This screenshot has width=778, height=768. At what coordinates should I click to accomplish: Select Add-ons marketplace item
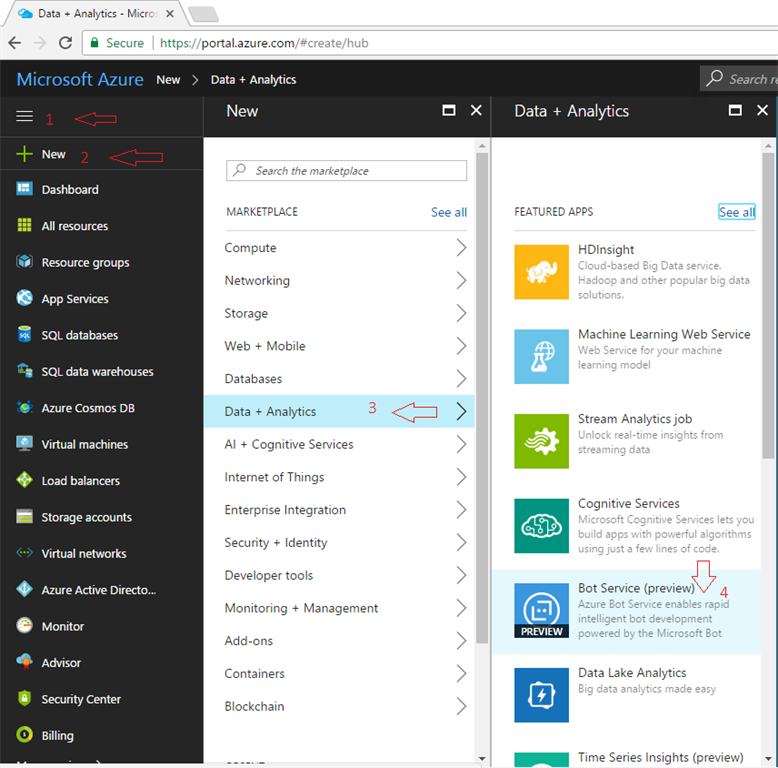tap(339, 640)
